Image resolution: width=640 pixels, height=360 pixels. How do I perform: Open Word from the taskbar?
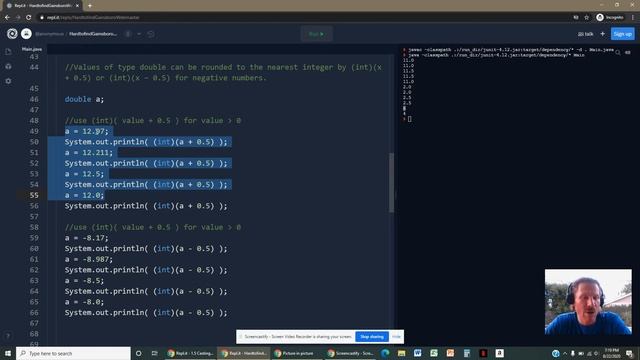[x=418, y=353]
